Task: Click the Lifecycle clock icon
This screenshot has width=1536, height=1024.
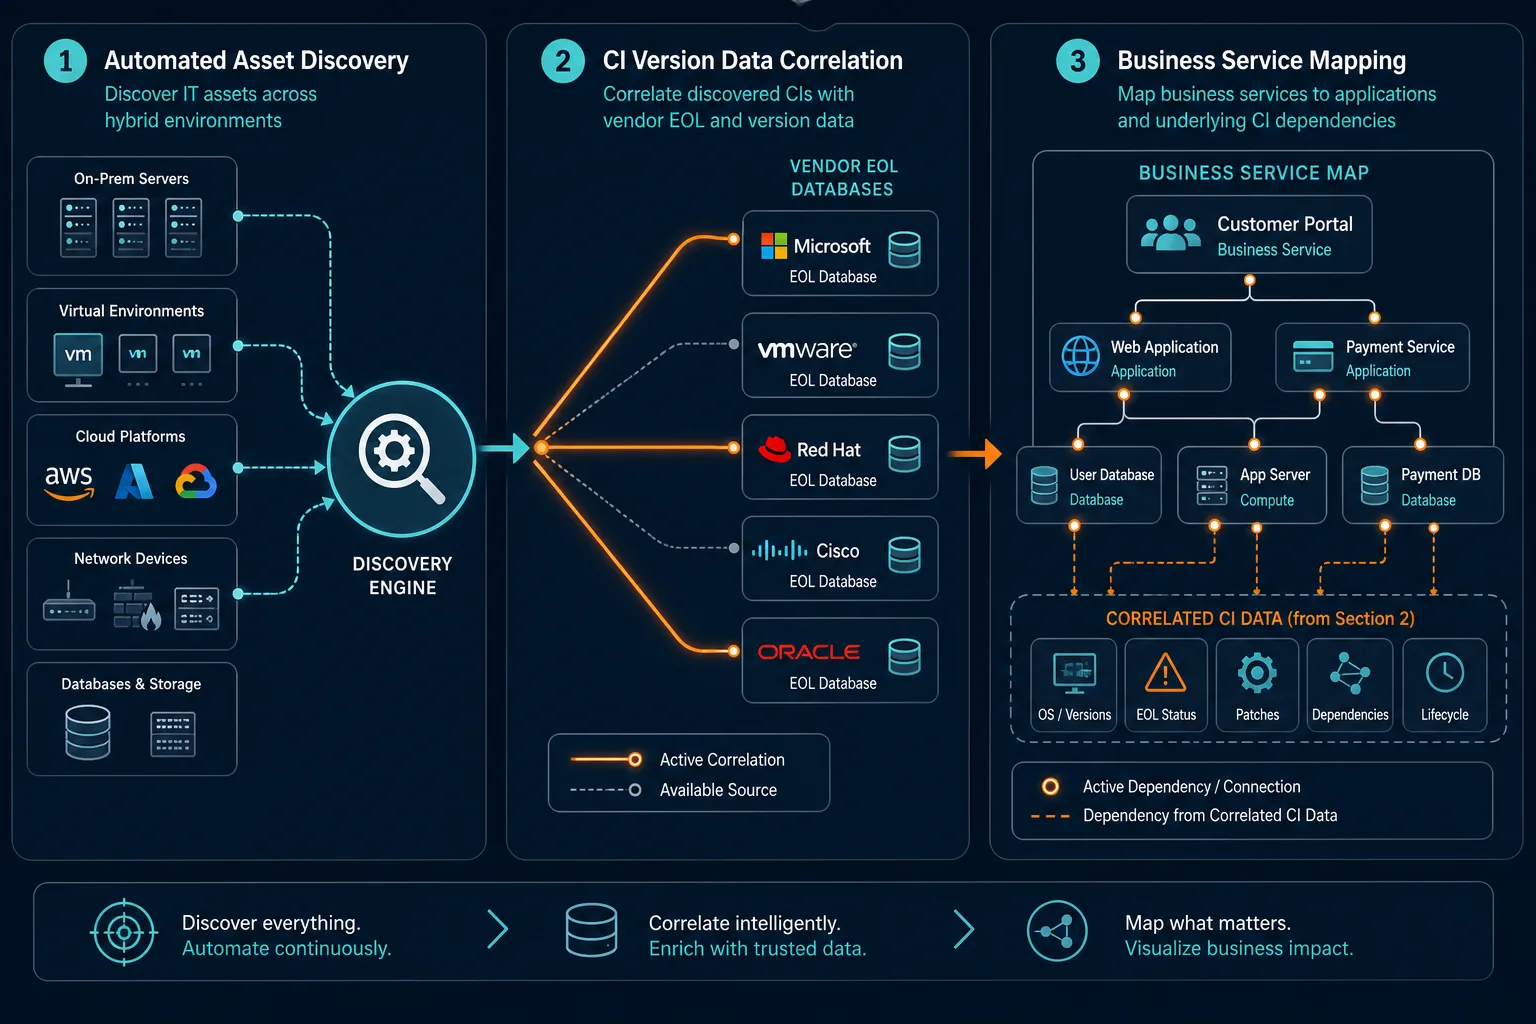Action: tap(1445, 673)
